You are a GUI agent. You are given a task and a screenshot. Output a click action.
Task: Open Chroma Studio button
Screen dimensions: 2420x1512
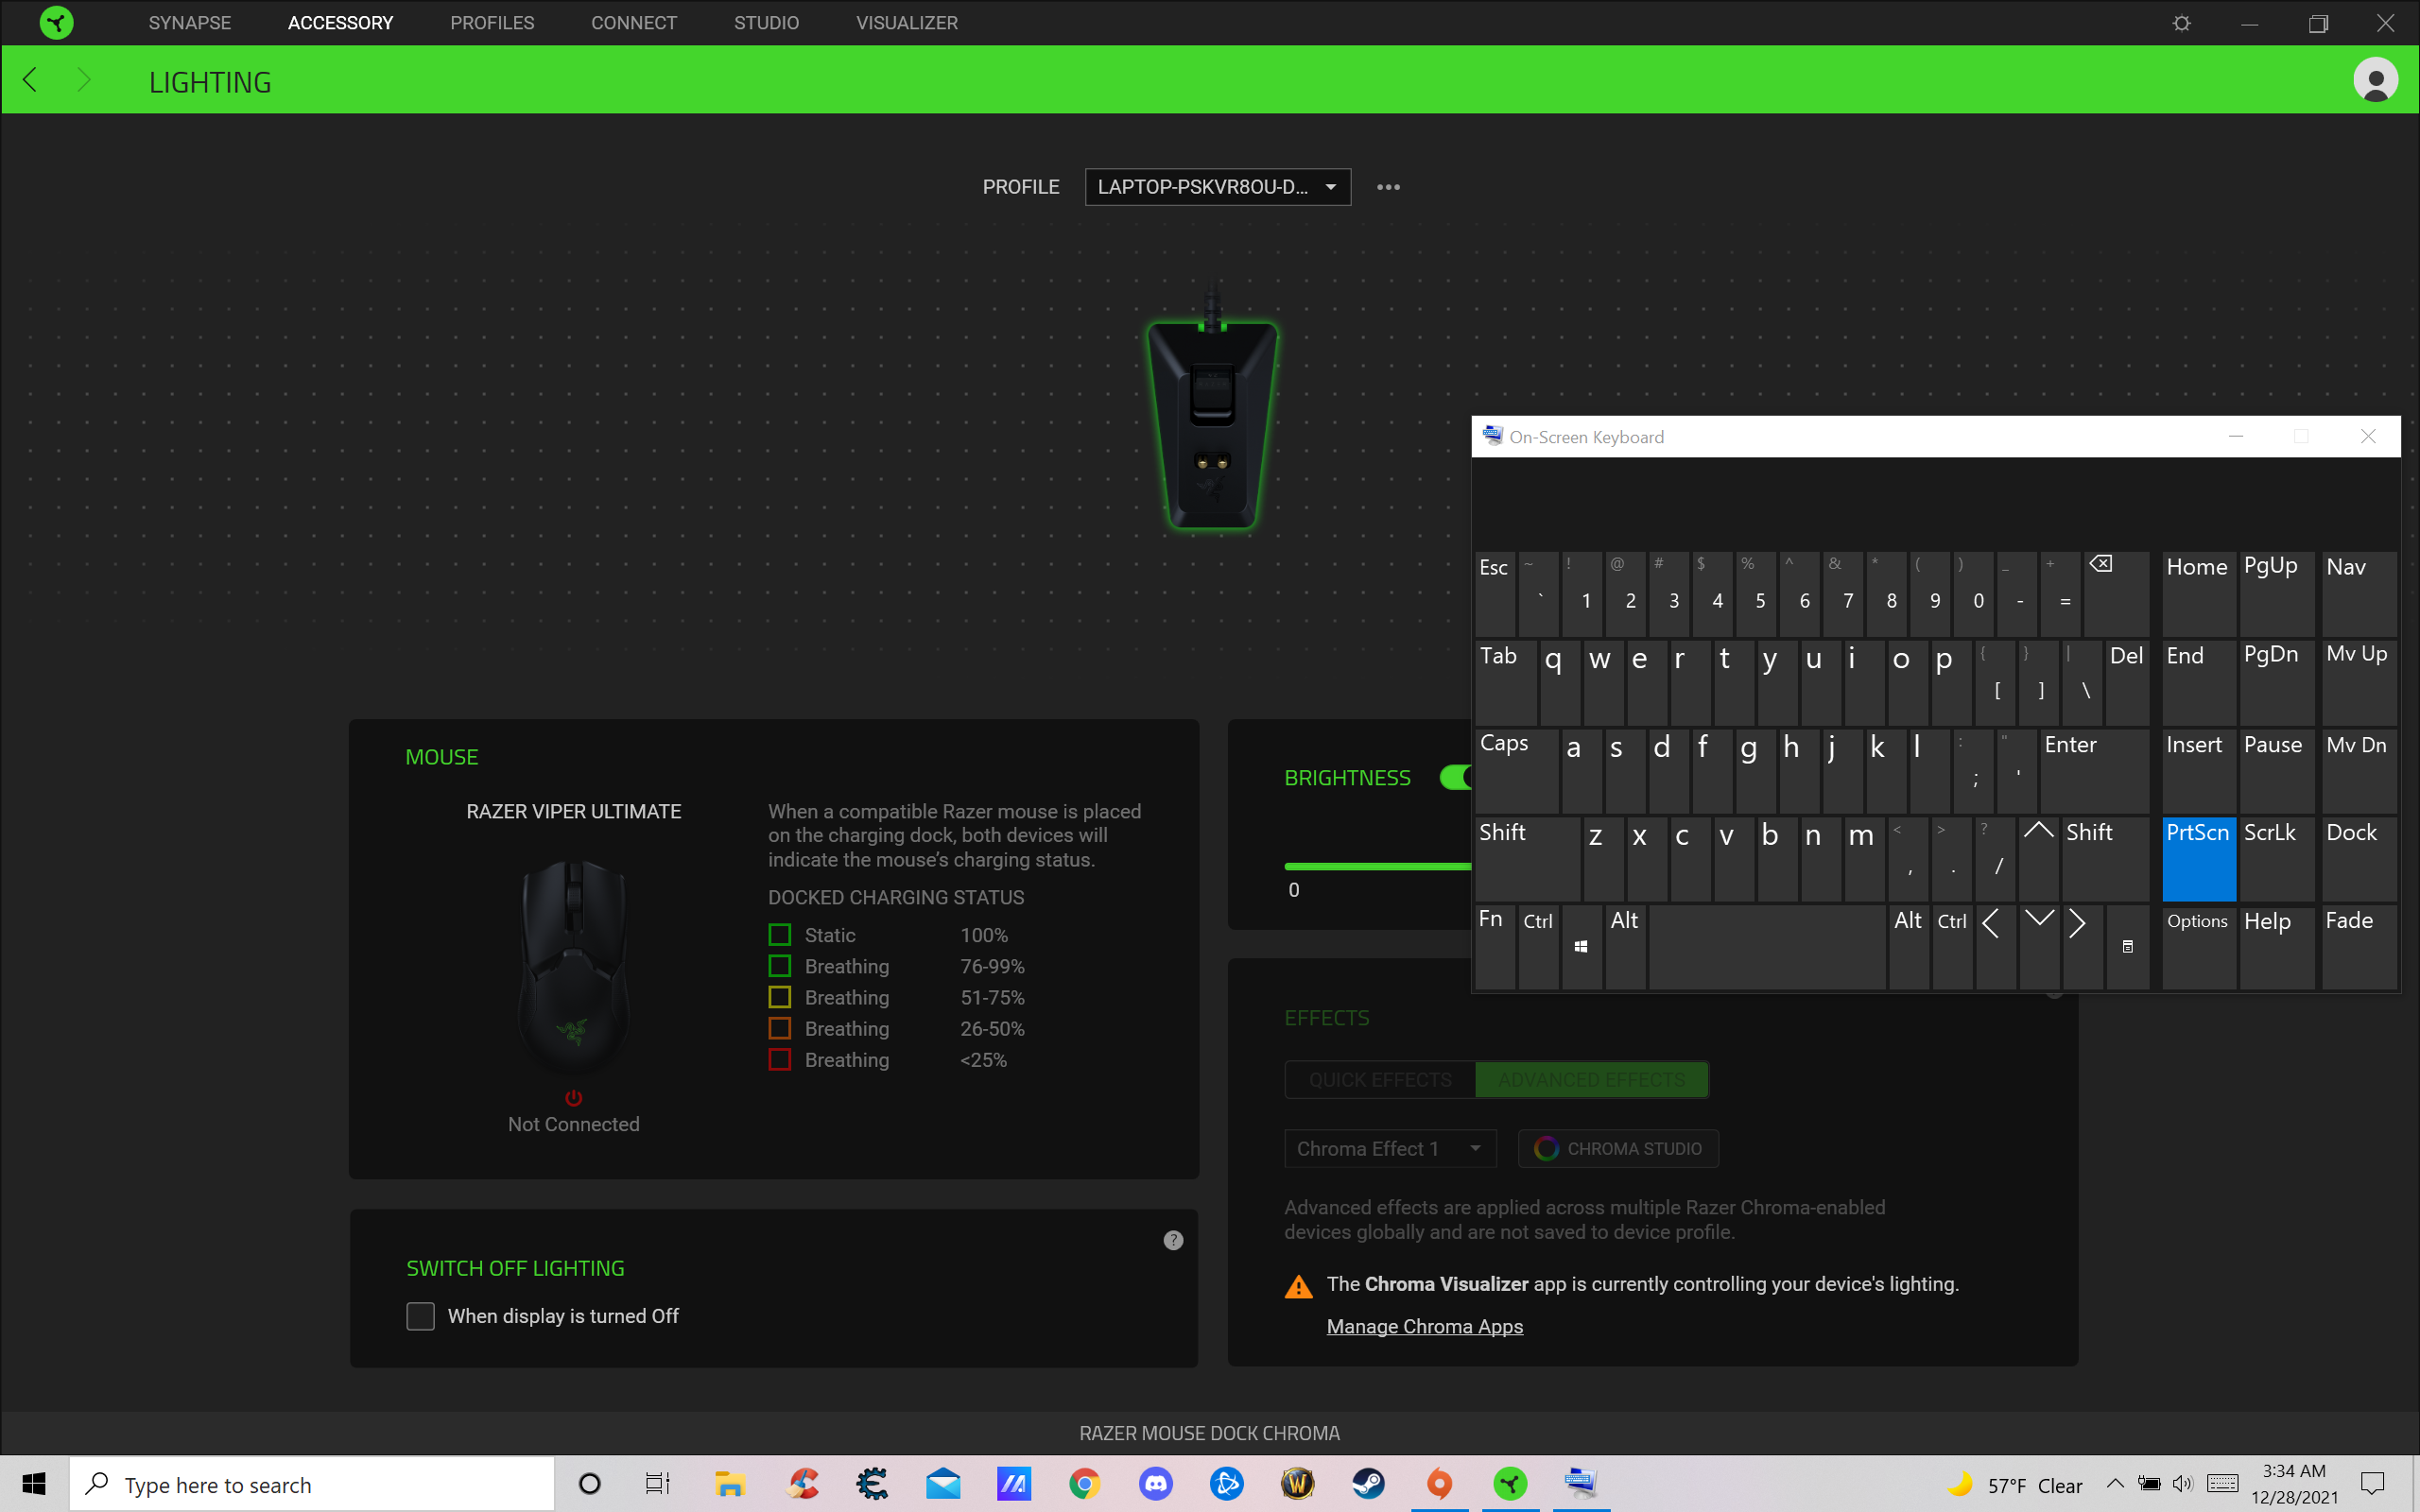[x=1617, y=1148]
